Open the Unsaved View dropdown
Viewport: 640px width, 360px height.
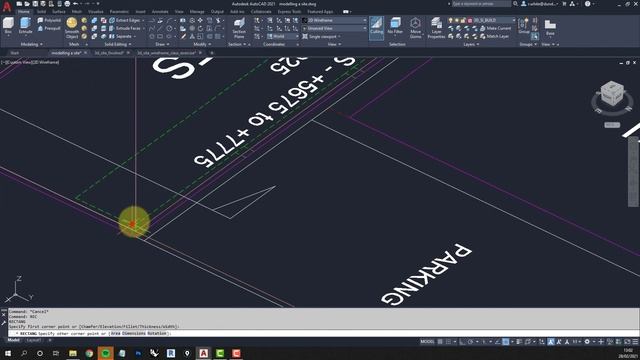[x=334, y=28]
